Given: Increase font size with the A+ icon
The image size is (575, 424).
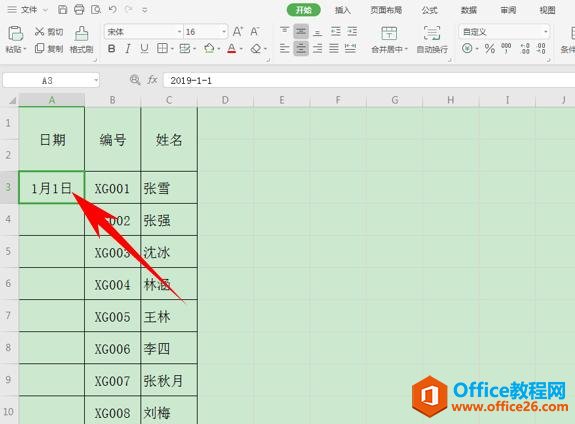Looking at the screenshot, I should click(238, 32).
